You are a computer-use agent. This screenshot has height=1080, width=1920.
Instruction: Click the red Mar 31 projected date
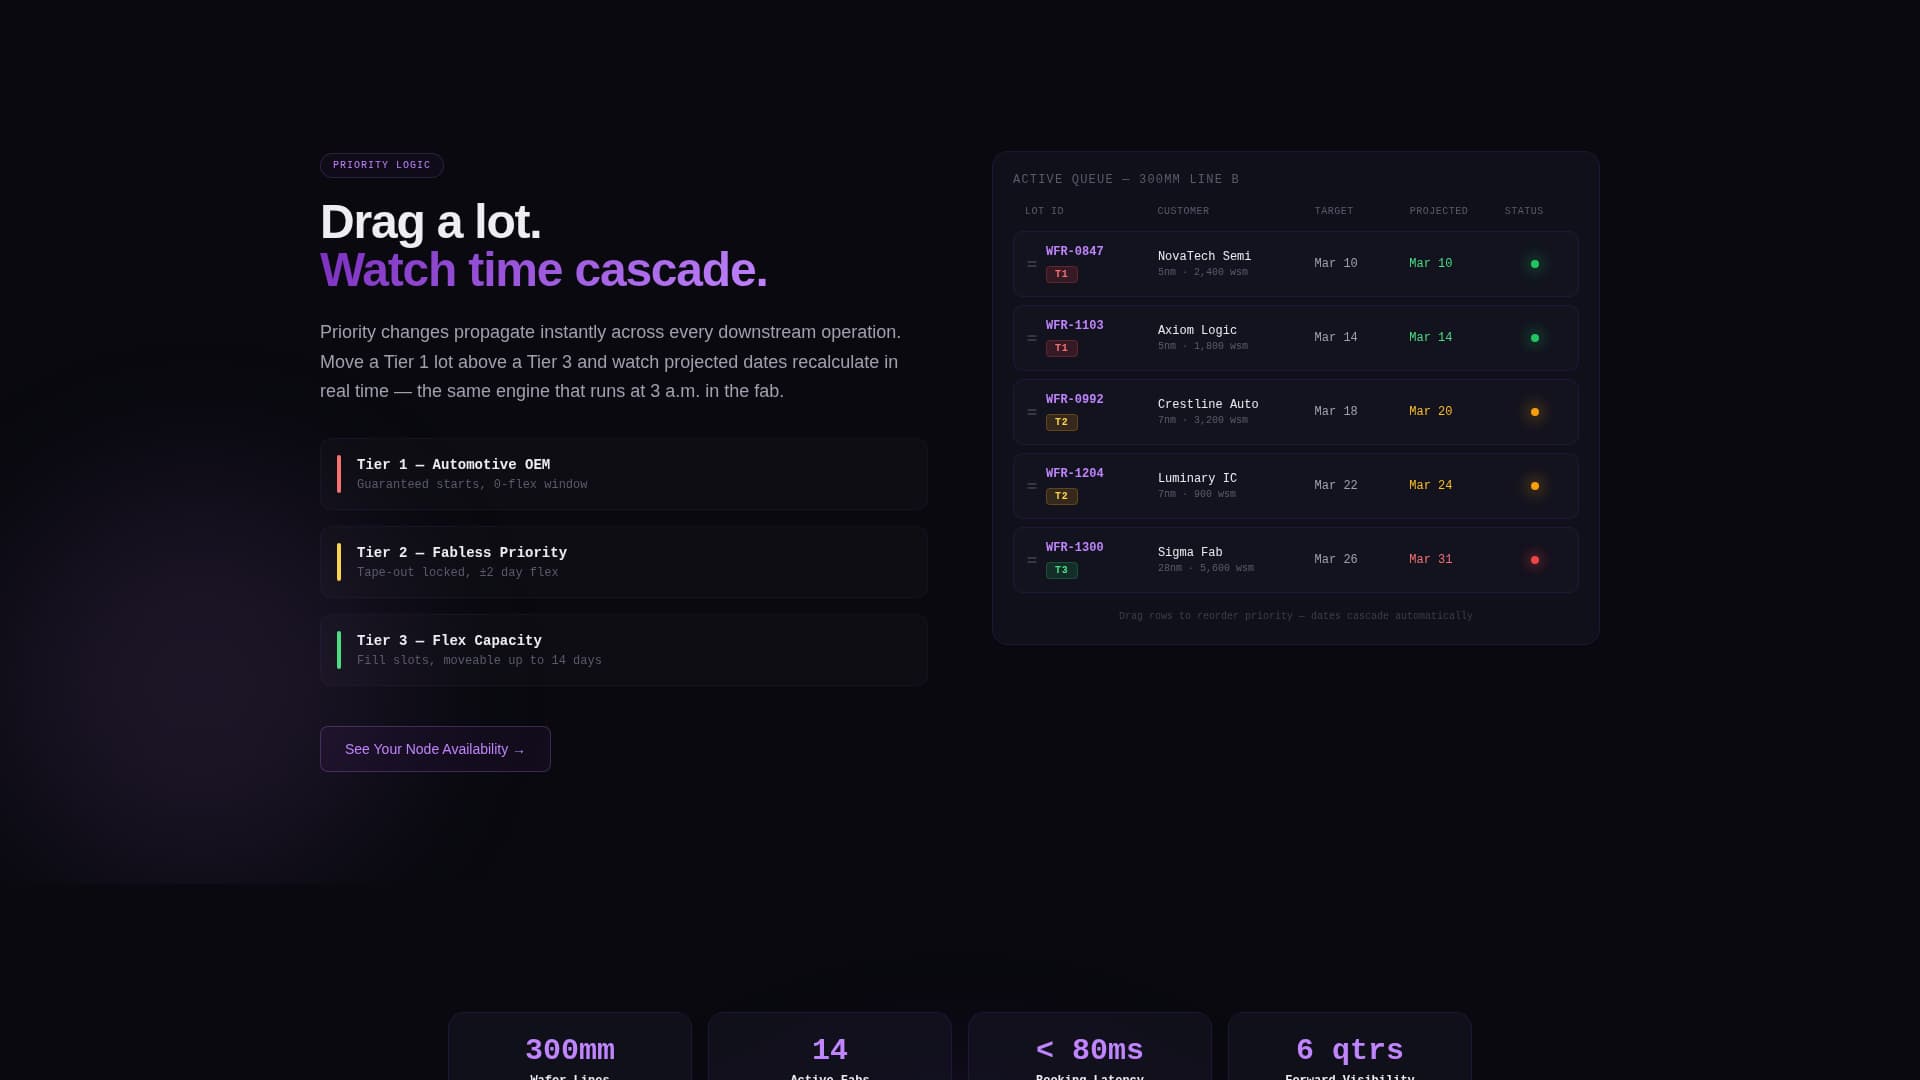click(x=1430, y=560)
